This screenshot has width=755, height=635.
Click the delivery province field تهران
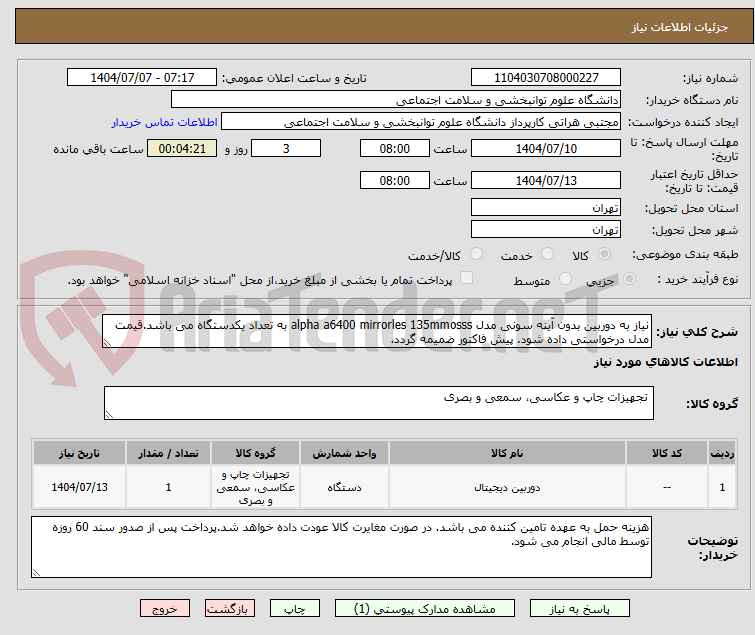tap(546, 207)
